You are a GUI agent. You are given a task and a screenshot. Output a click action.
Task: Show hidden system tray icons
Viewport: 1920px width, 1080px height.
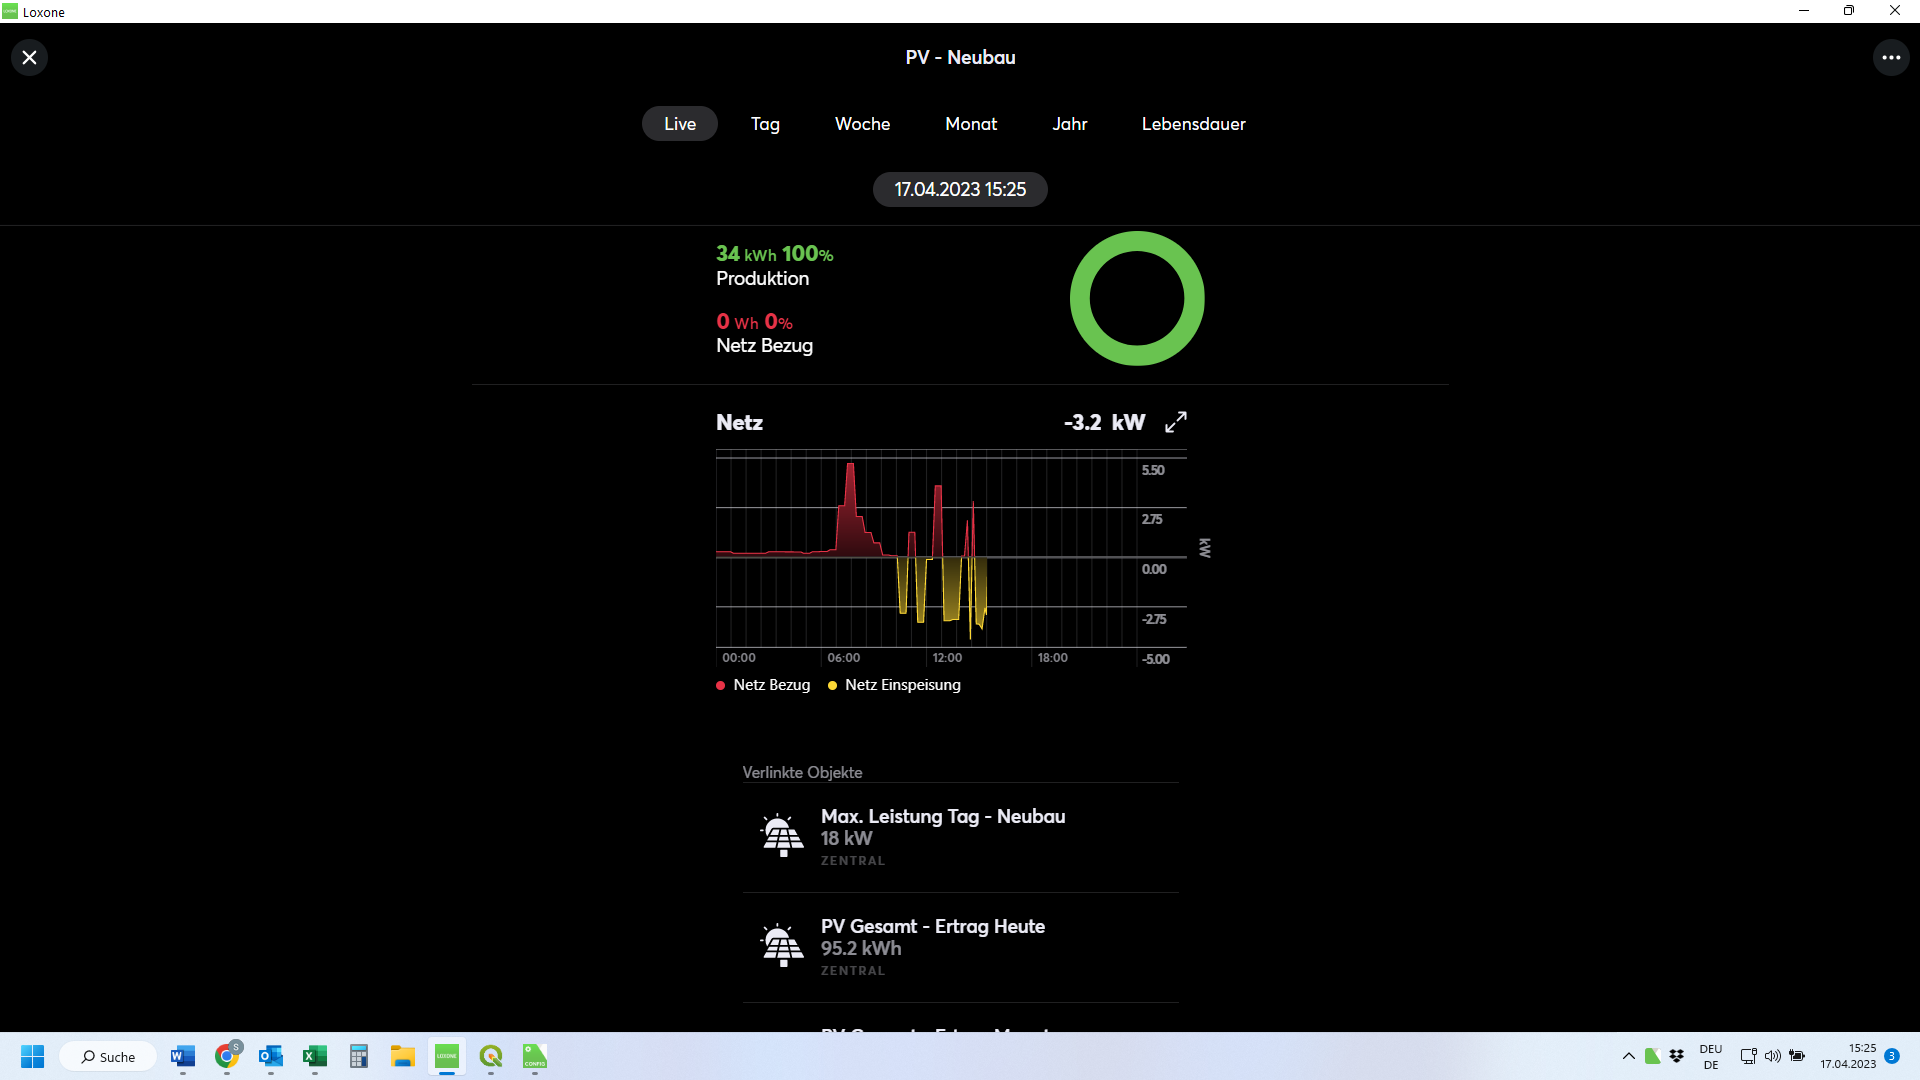click(1628, 1056)
